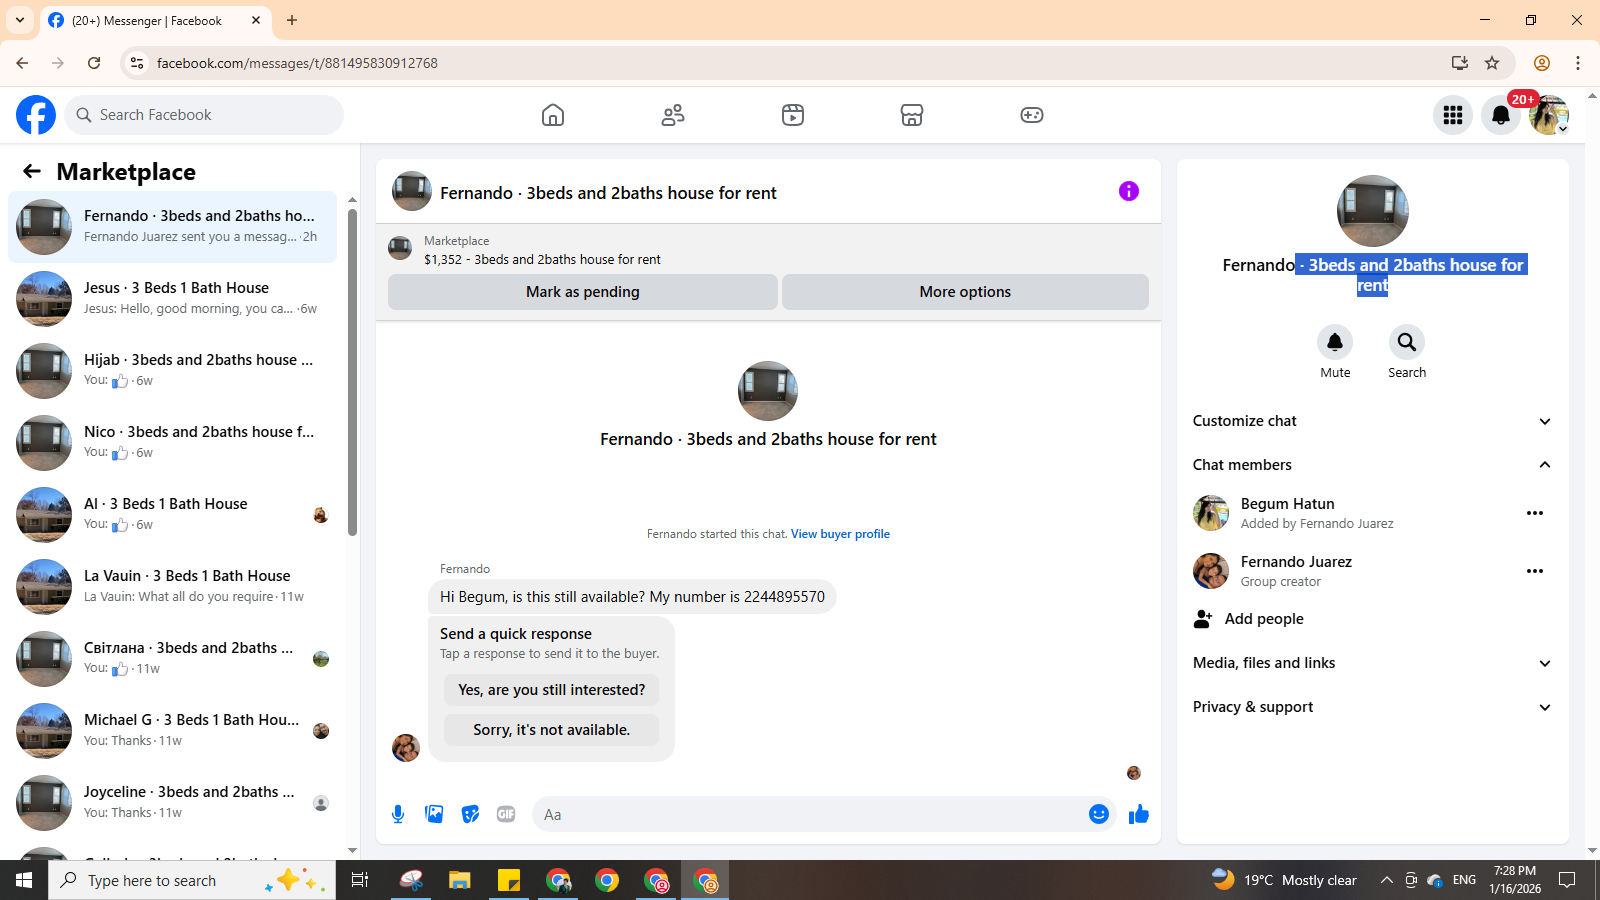Go to the Home feed icon
Screen dimensions: 1600x900
(553, 115)
